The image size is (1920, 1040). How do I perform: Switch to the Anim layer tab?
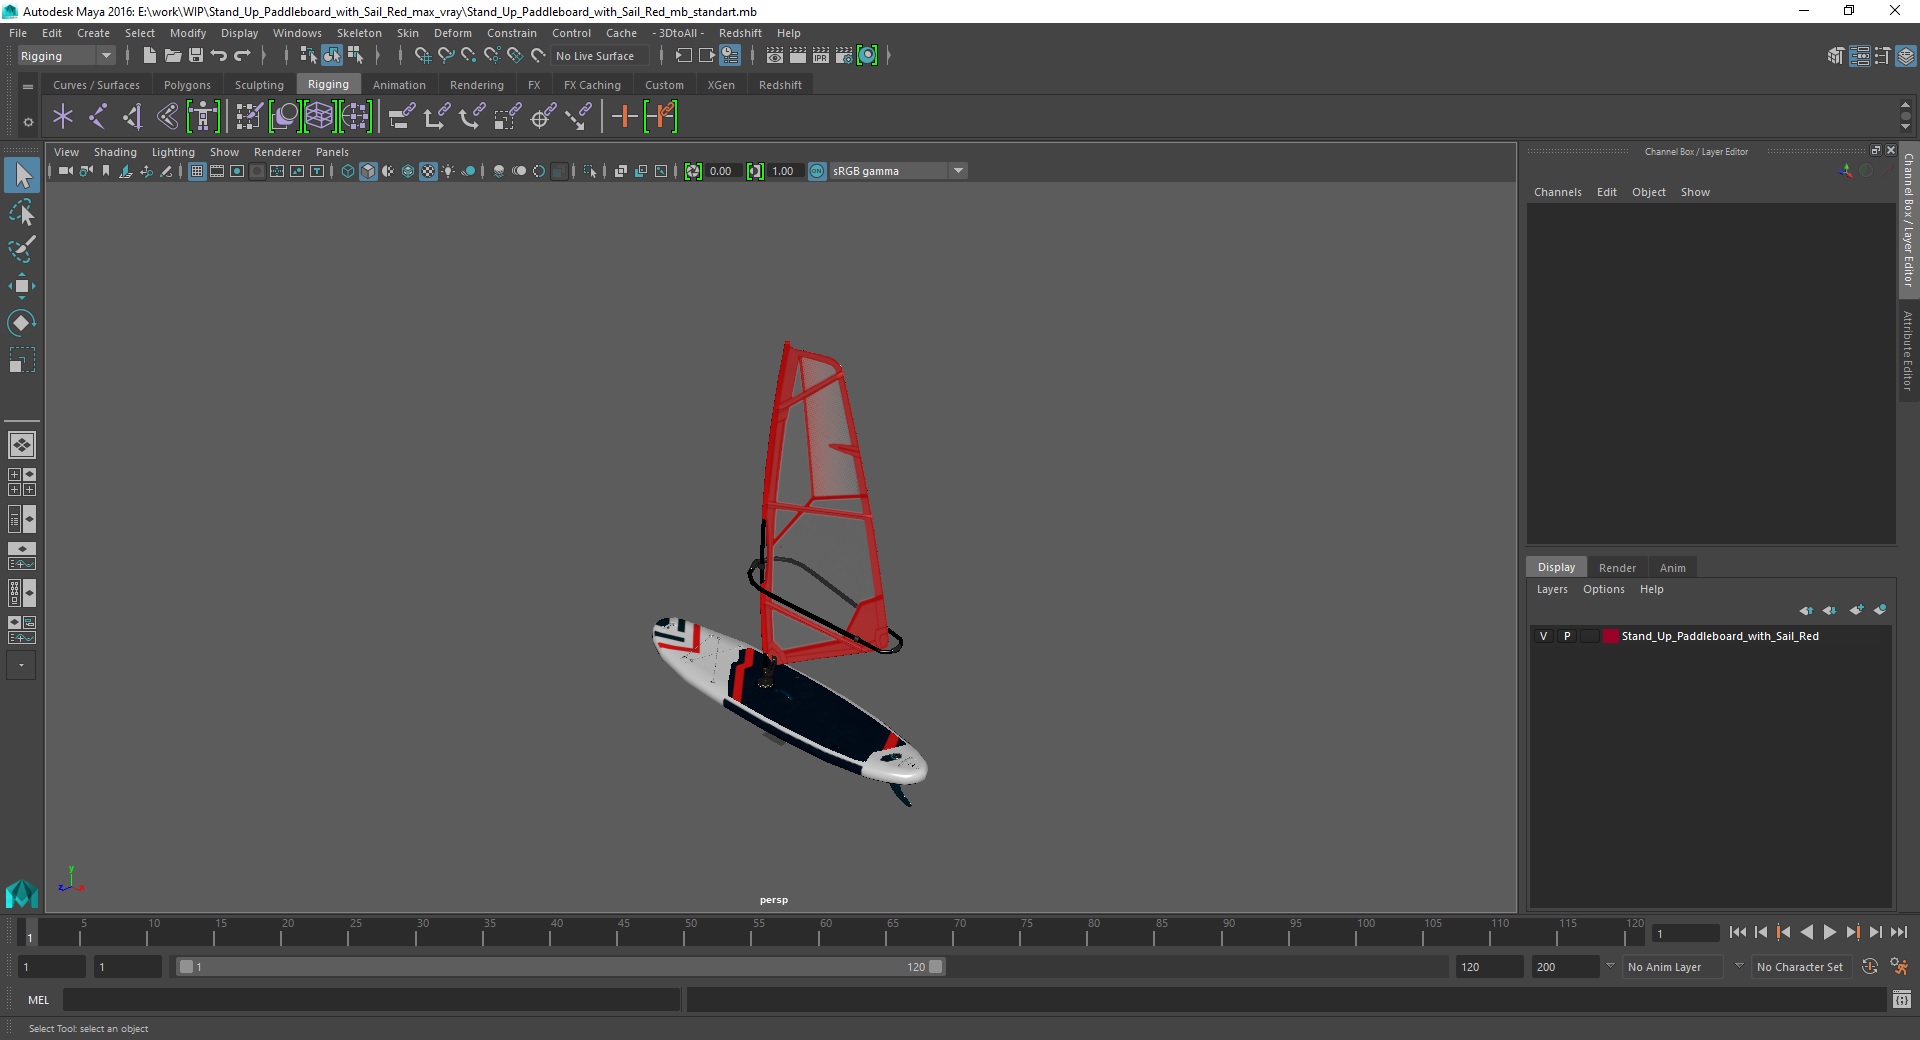pyautogui.click(x=1673, y=568)
